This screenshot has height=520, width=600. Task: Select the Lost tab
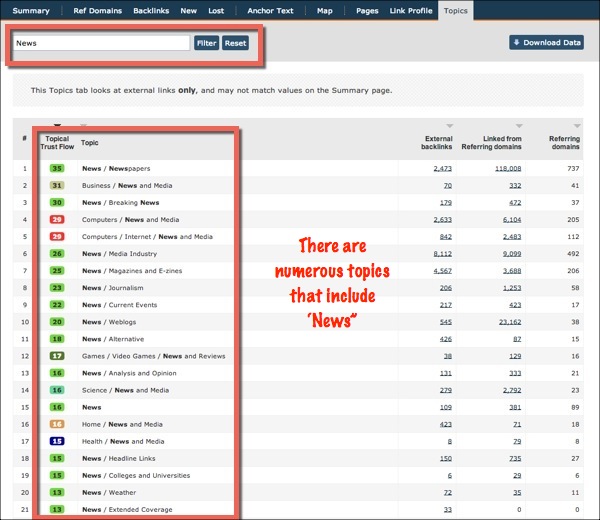[216, 11]
